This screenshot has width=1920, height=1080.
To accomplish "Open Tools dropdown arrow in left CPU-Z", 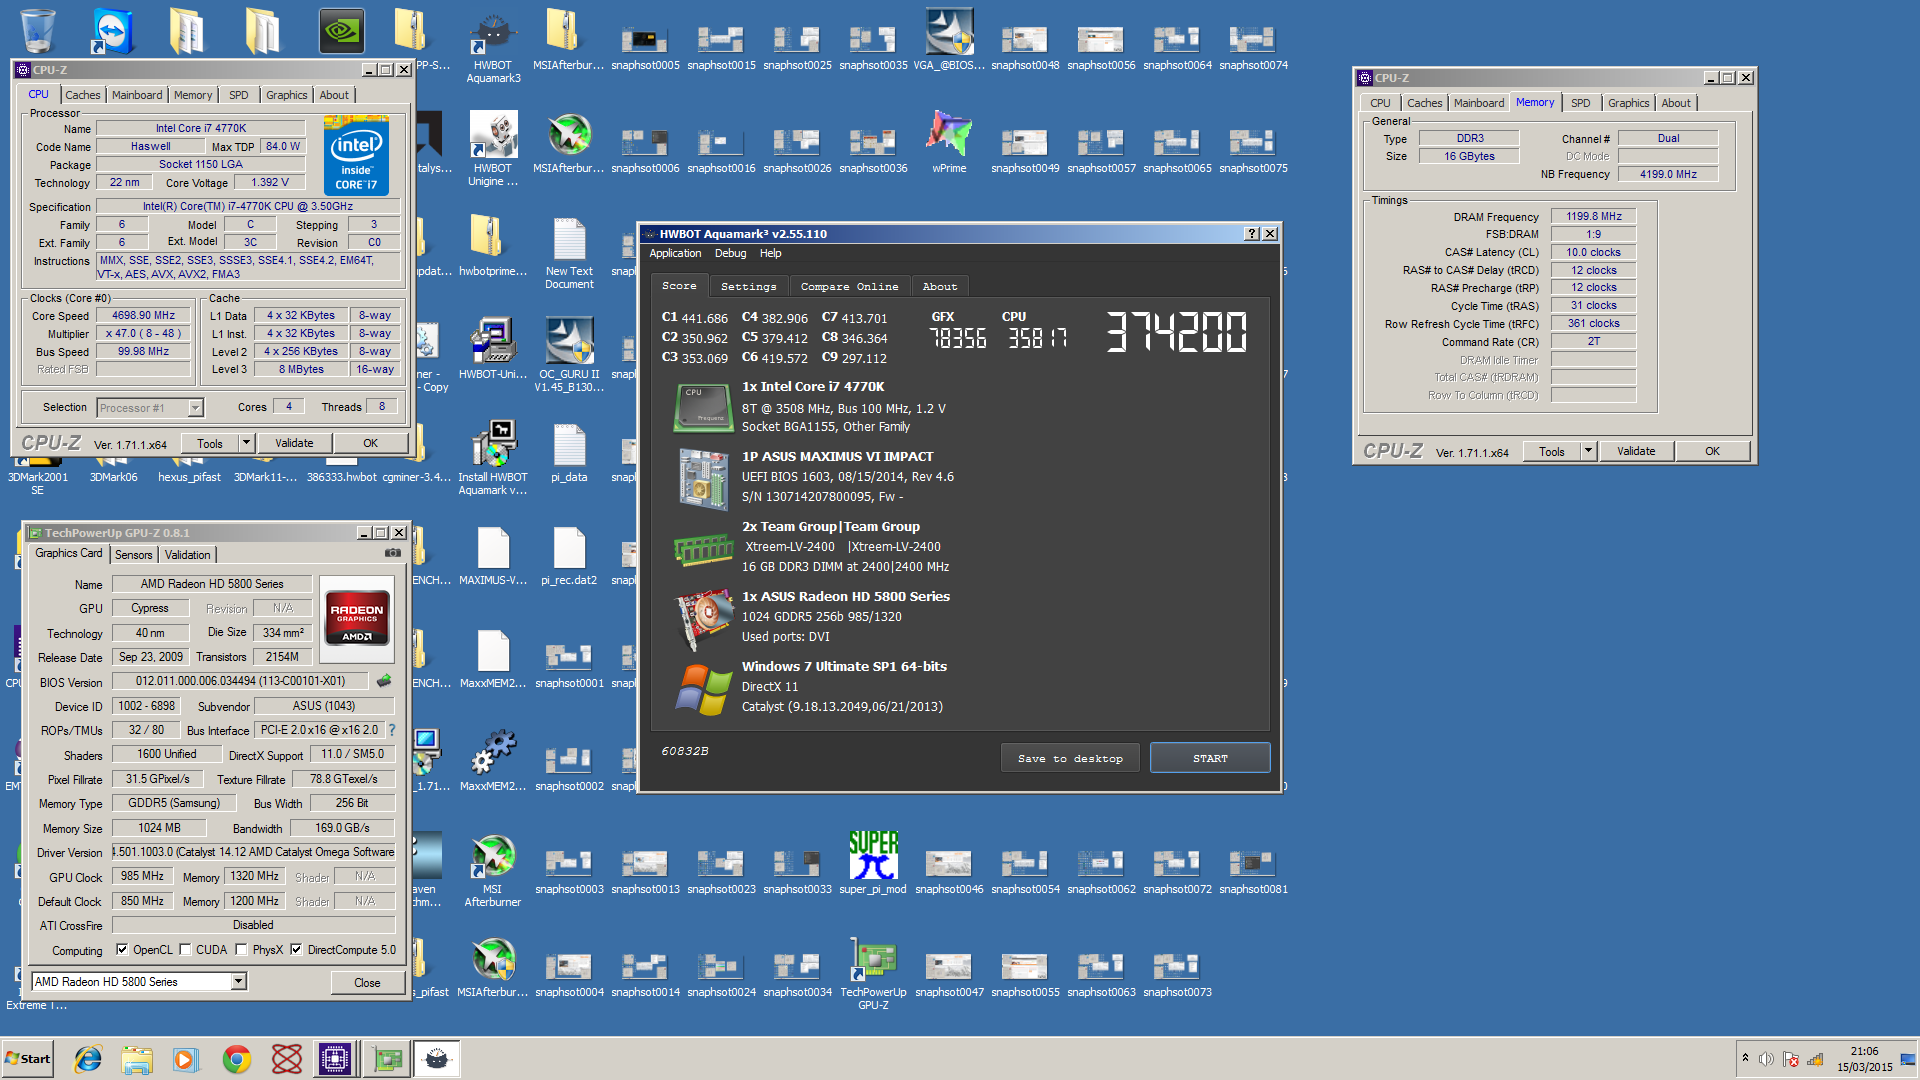I will (x=246, y=443).
